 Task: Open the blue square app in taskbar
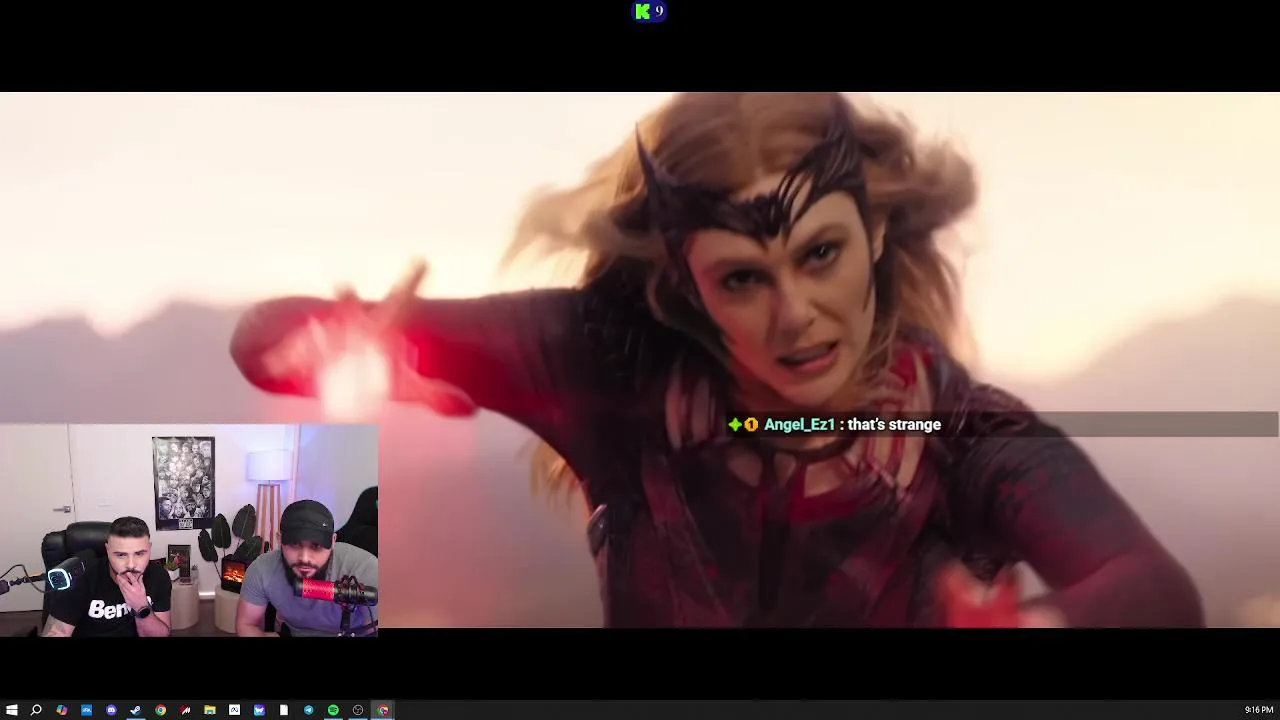coord(86,710)
